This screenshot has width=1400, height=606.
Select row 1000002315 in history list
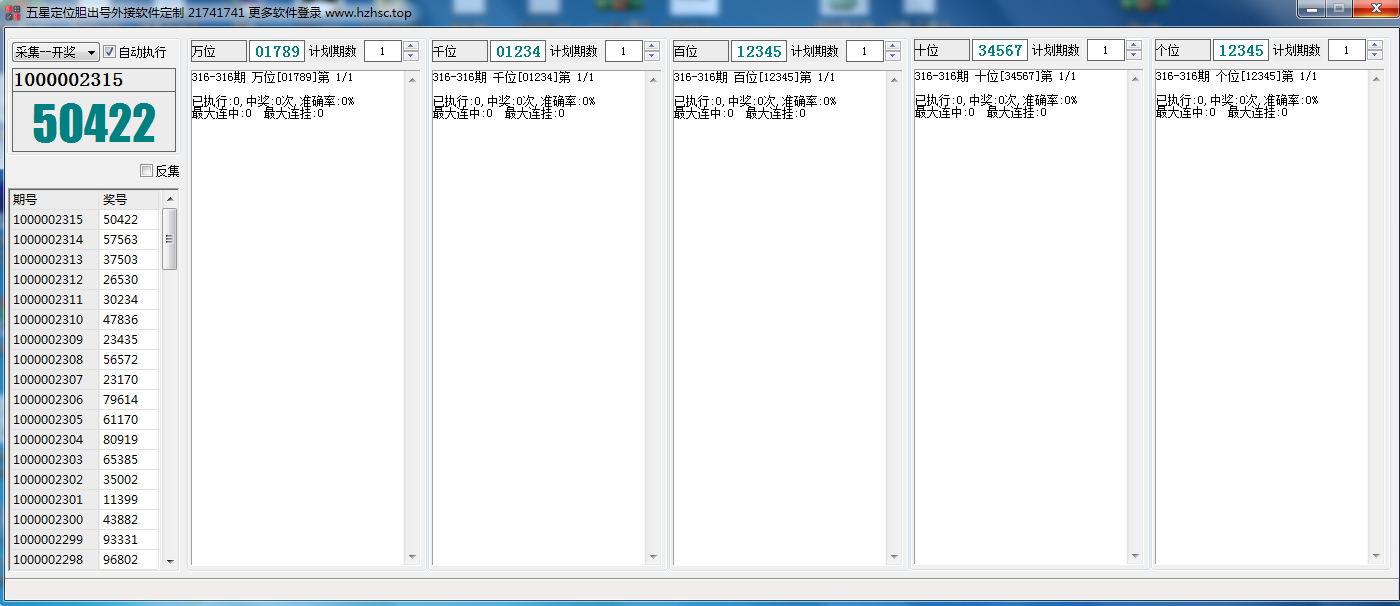tap(85, 219)
